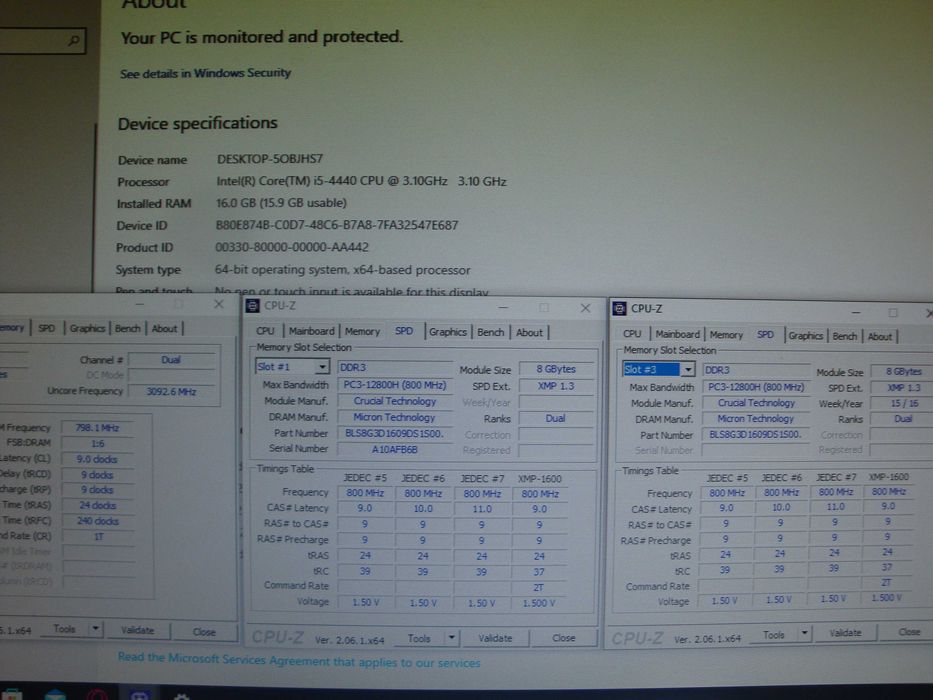
Task: Switch to Memory tab in Slot #3 window
Action: click(x=726, y=335)
